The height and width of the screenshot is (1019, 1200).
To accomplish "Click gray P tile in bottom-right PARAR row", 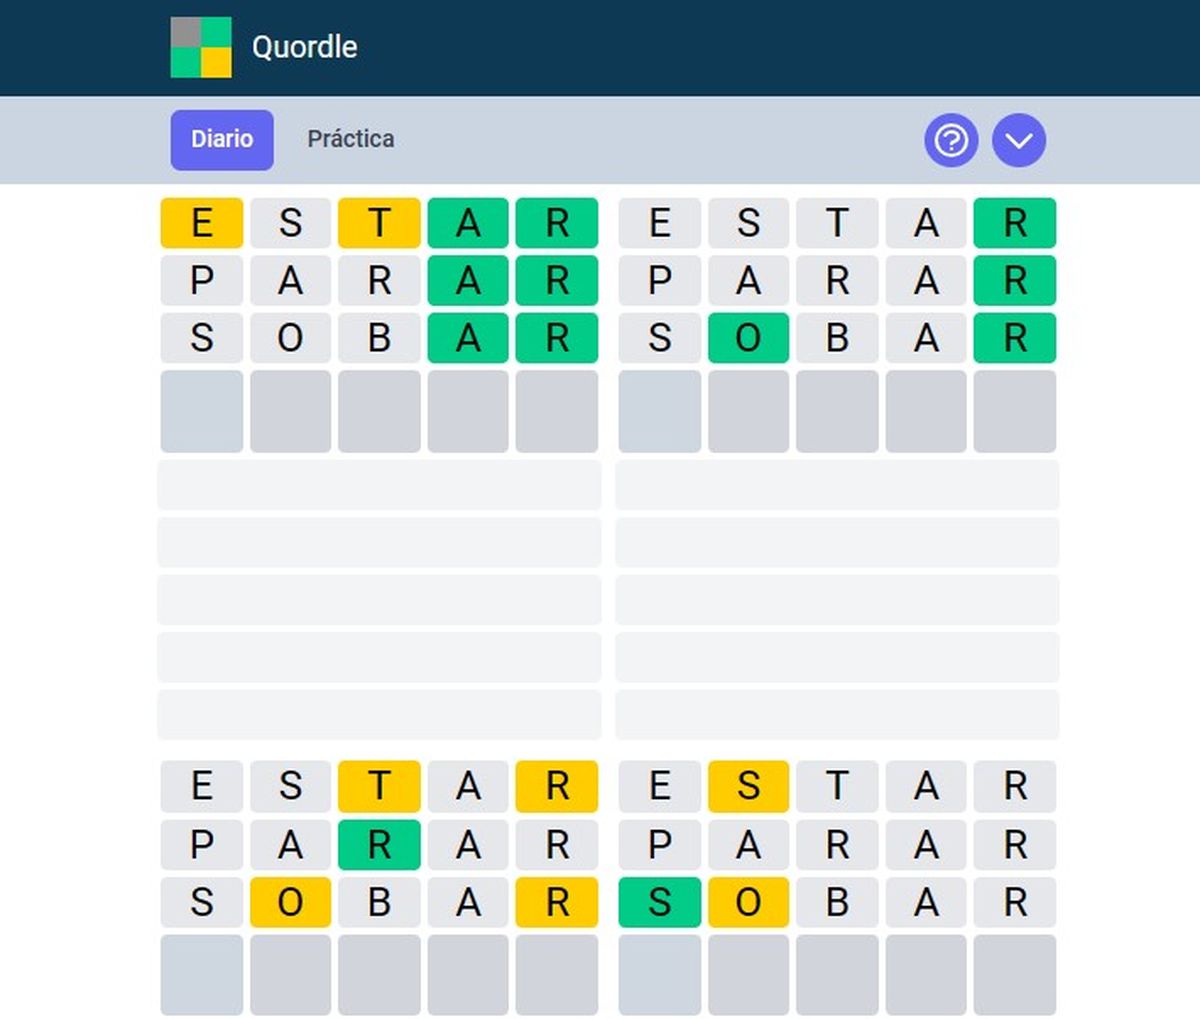I will click(660, 845).
